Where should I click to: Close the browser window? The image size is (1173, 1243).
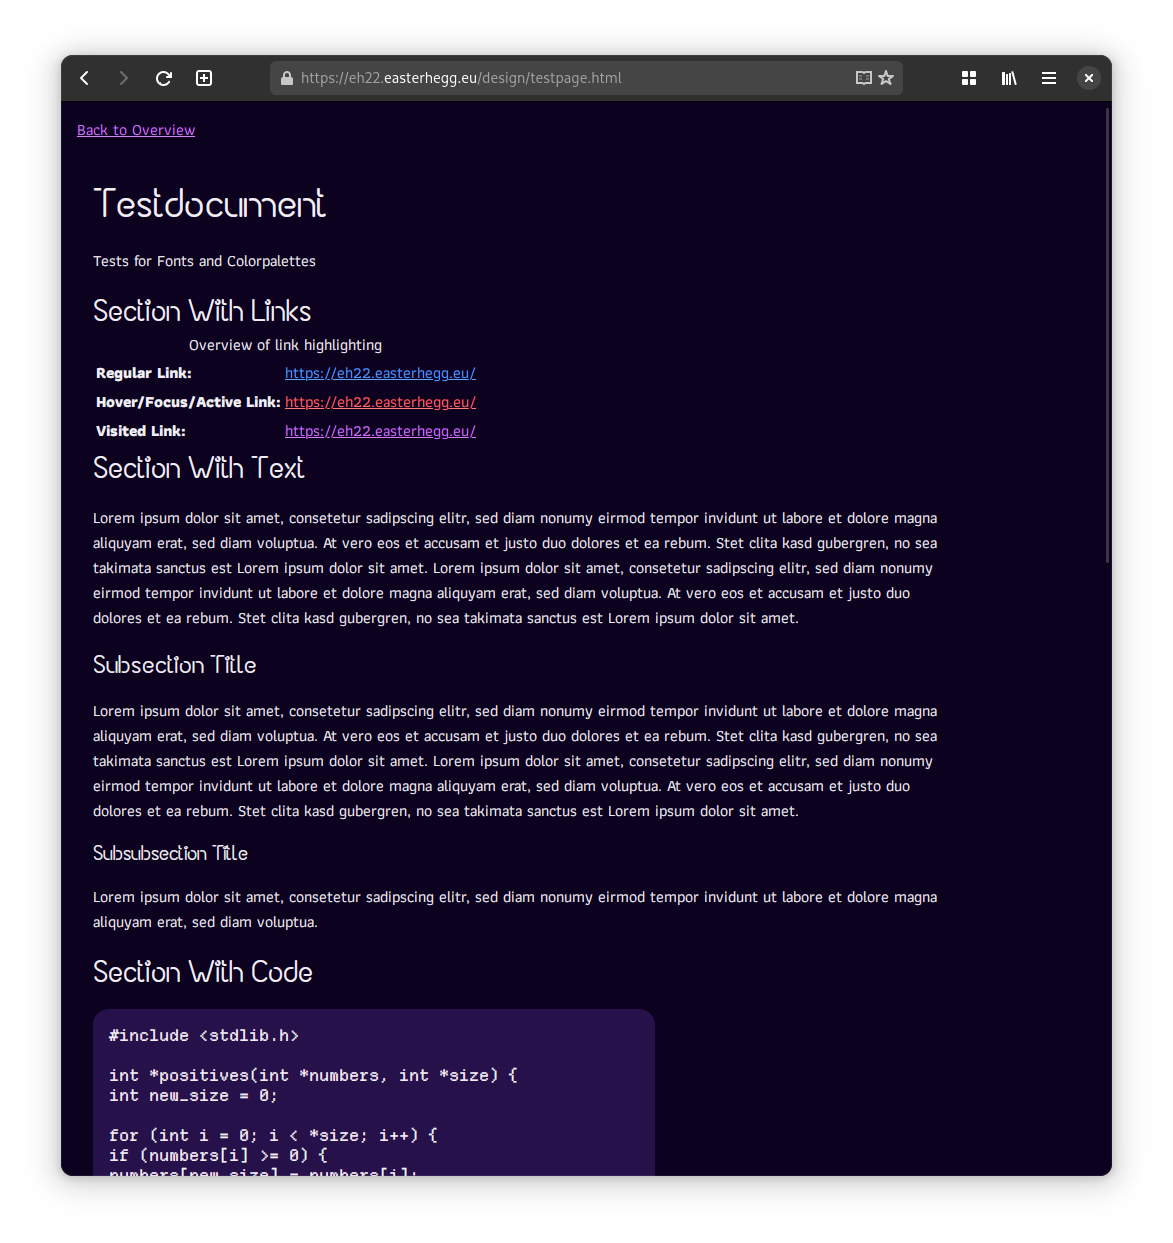(x=1089, y=78)
